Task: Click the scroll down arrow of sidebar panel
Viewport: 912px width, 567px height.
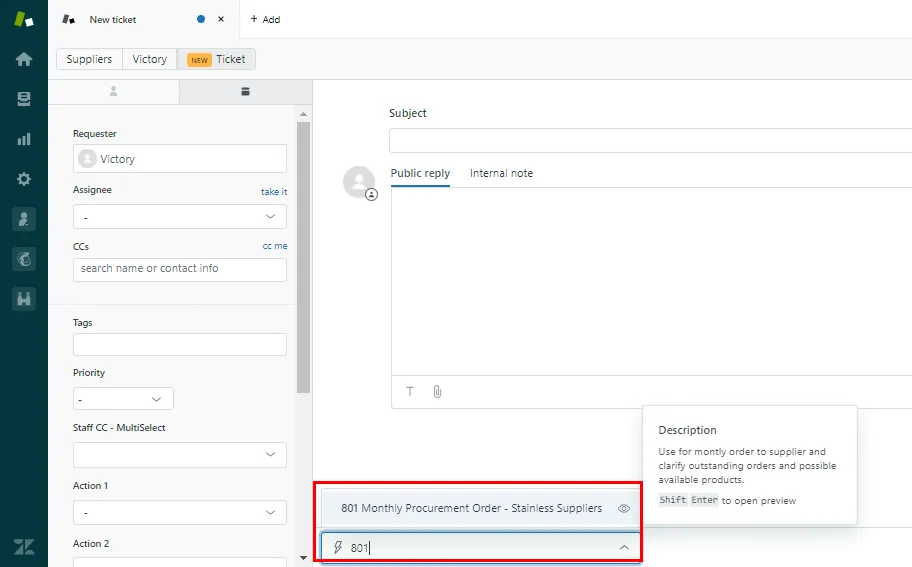Action: pos(303,558)
